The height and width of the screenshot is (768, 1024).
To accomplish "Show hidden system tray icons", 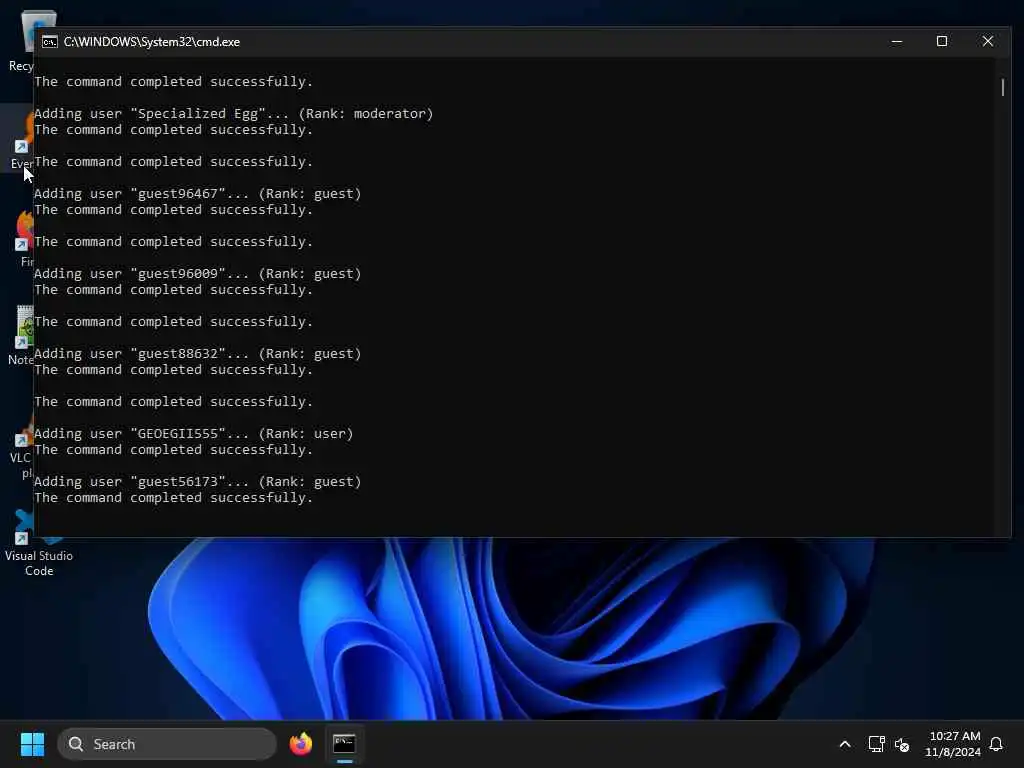I will [844, 744].
